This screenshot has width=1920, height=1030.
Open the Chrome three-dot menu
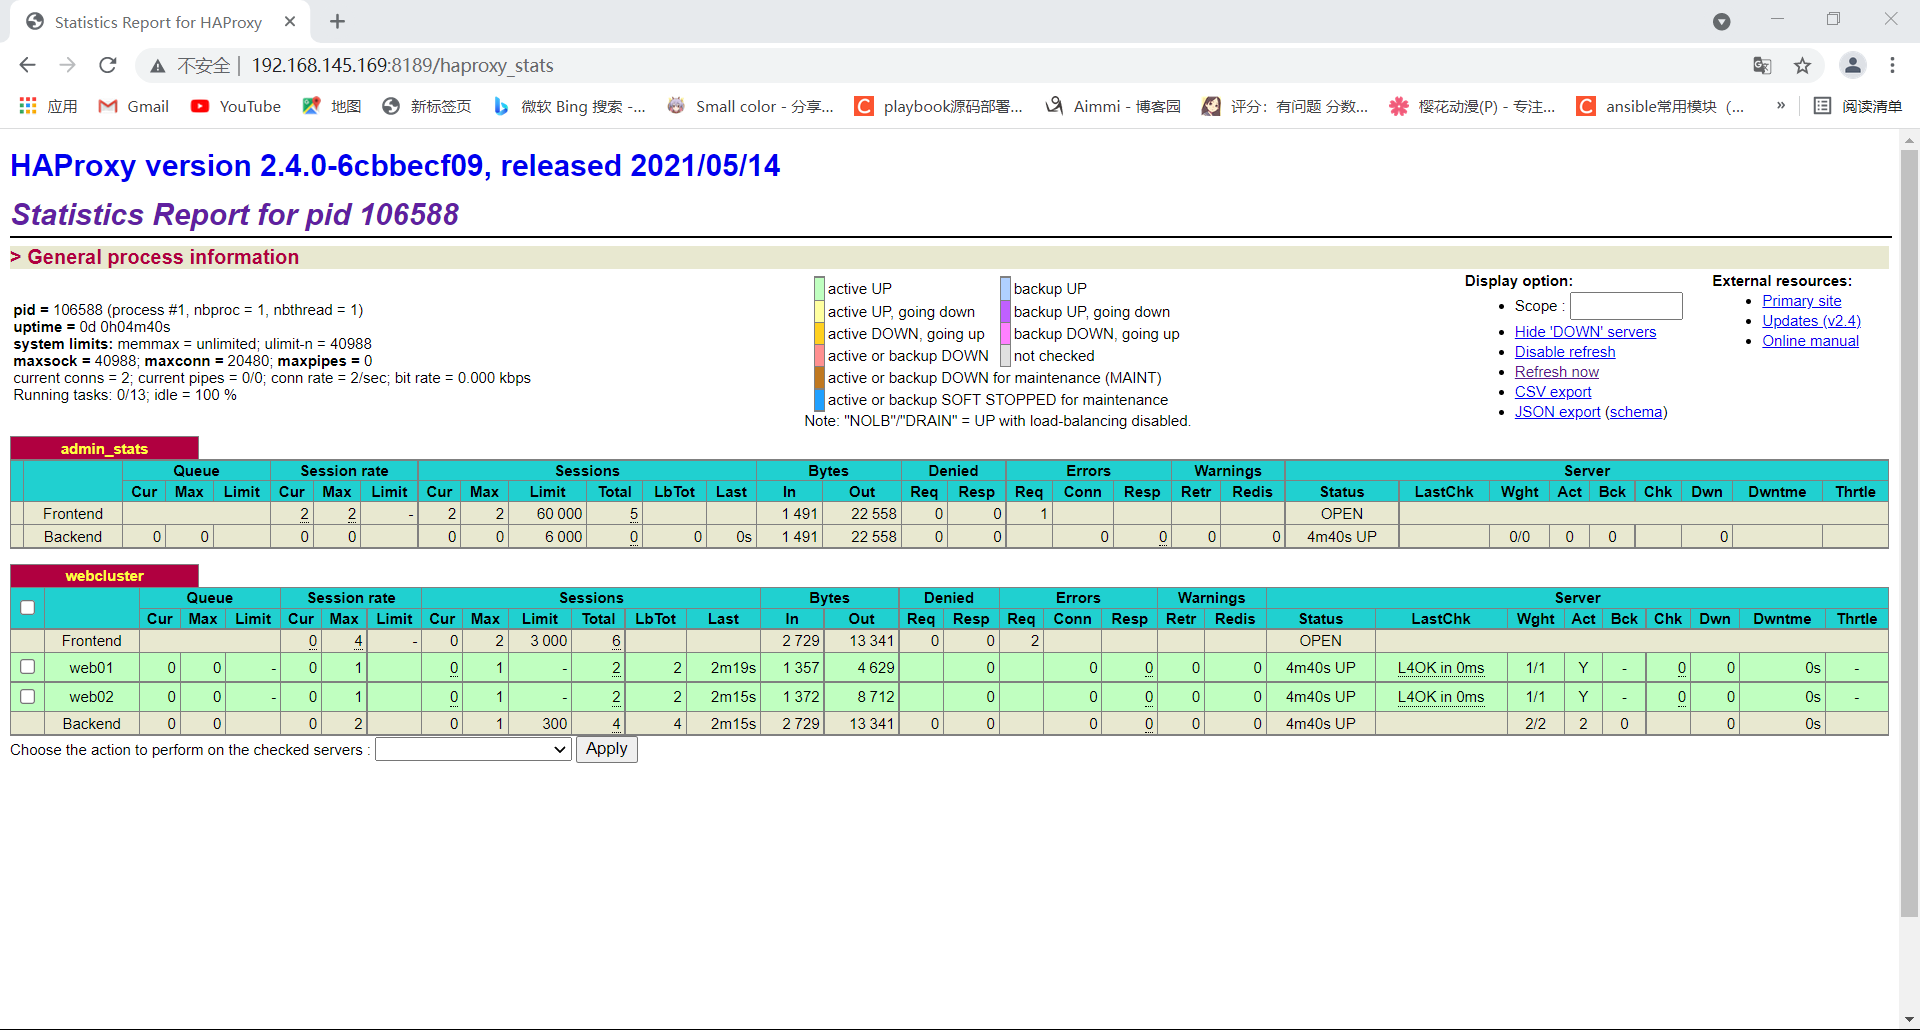[1892, 66]
